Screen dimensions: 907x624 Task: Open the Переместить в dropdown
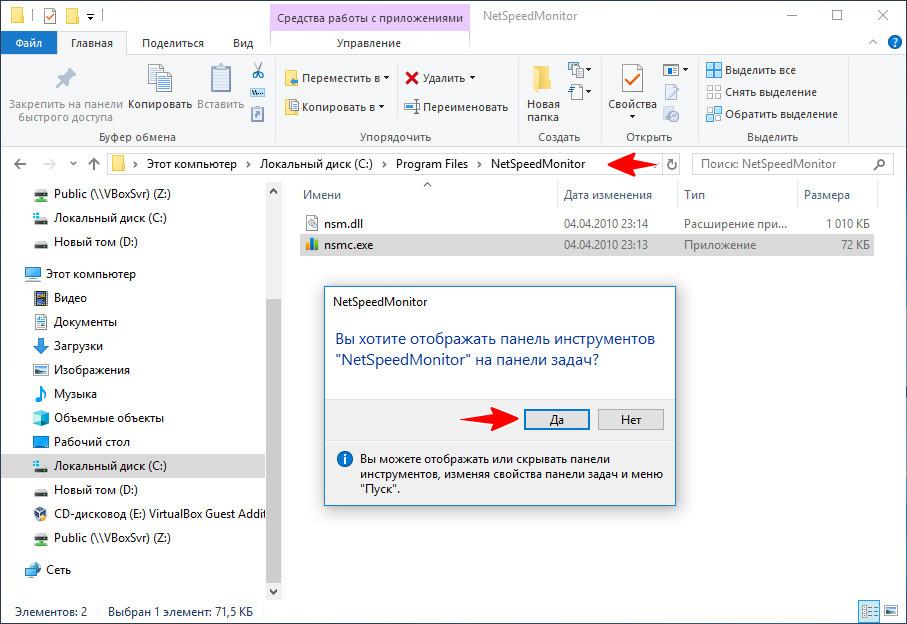[337, 78]
